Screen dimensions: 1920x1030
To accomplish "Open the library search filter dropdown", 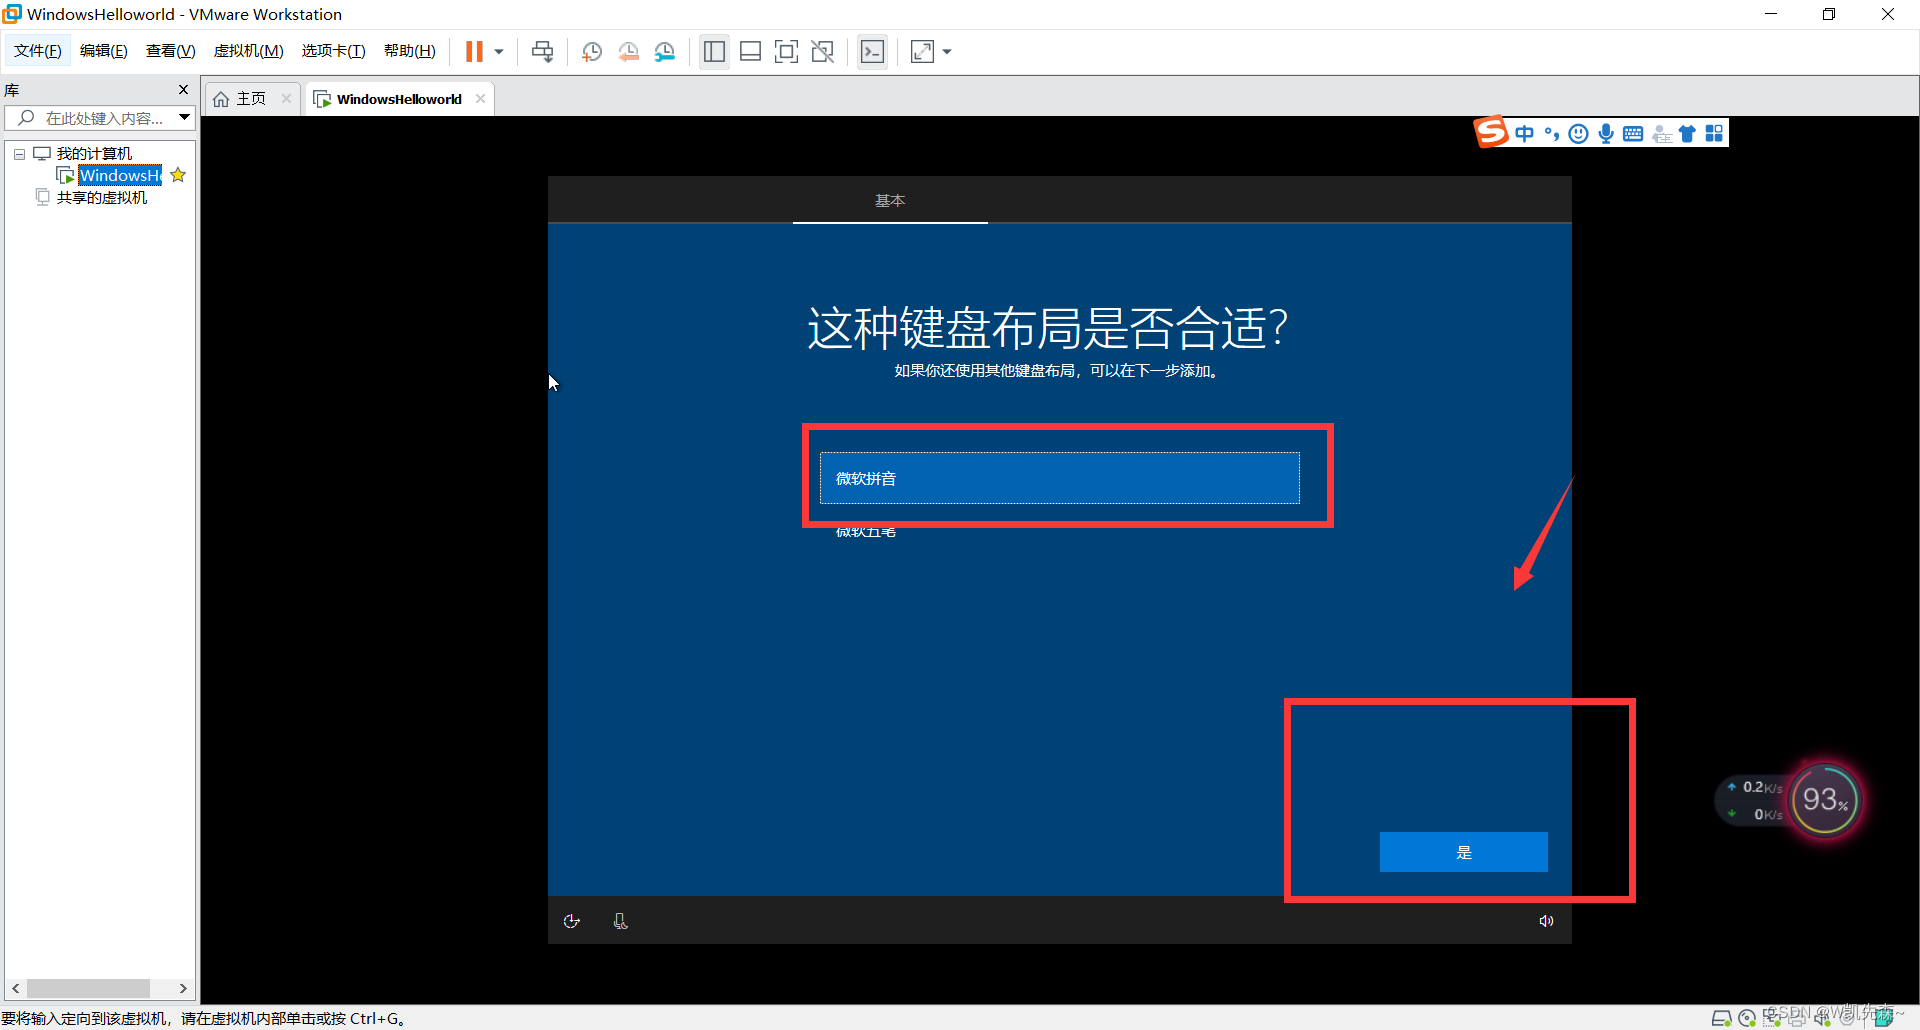I will [185, 118].
